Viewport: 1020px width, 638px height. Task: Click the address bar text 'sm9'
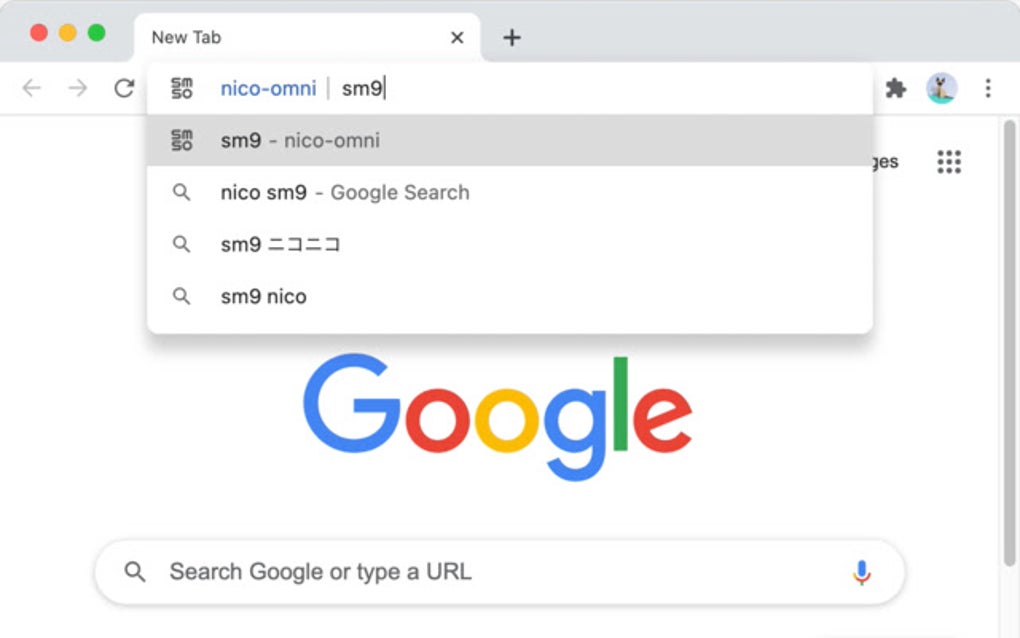[x=362, y=89]
